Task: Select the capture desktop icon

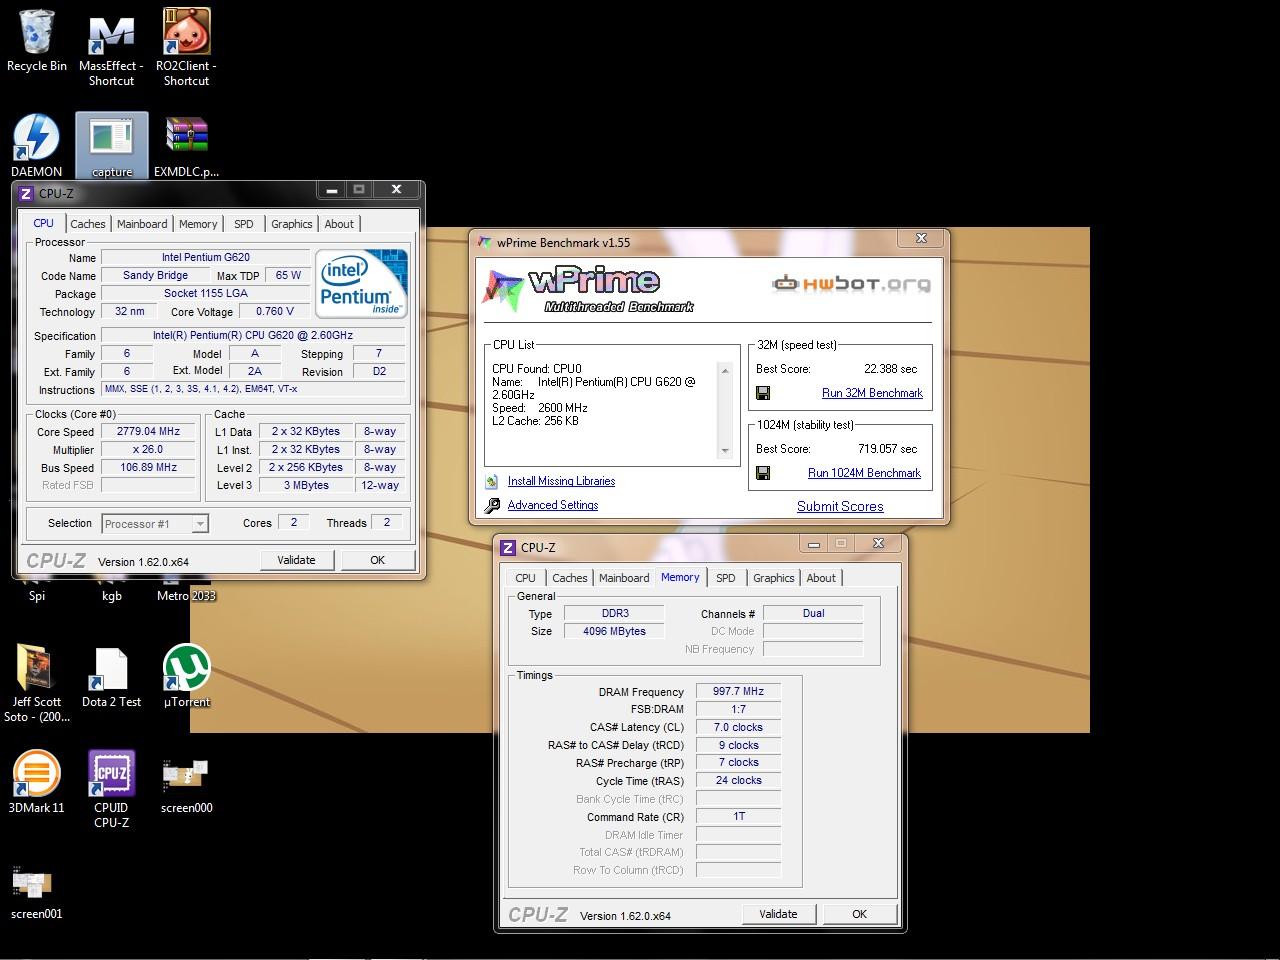Action: point(111,146)
